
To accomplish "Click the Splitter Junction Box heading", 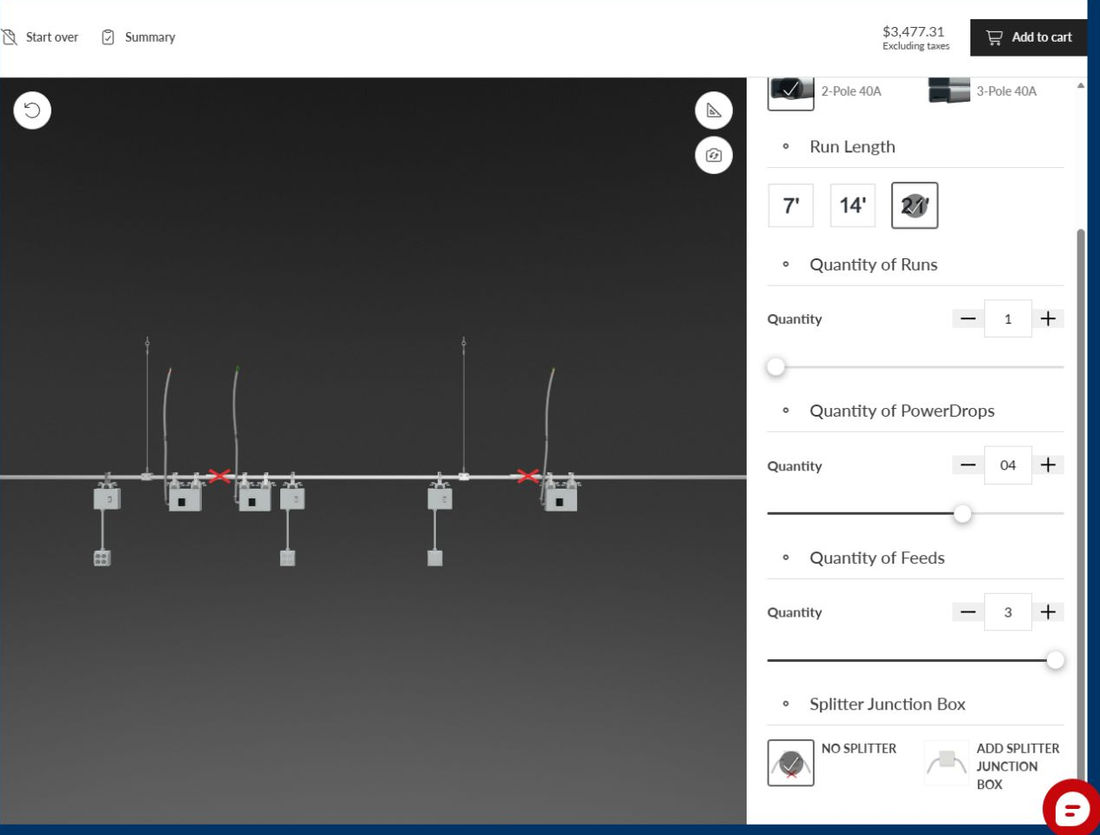I will [x=887, y=704].
